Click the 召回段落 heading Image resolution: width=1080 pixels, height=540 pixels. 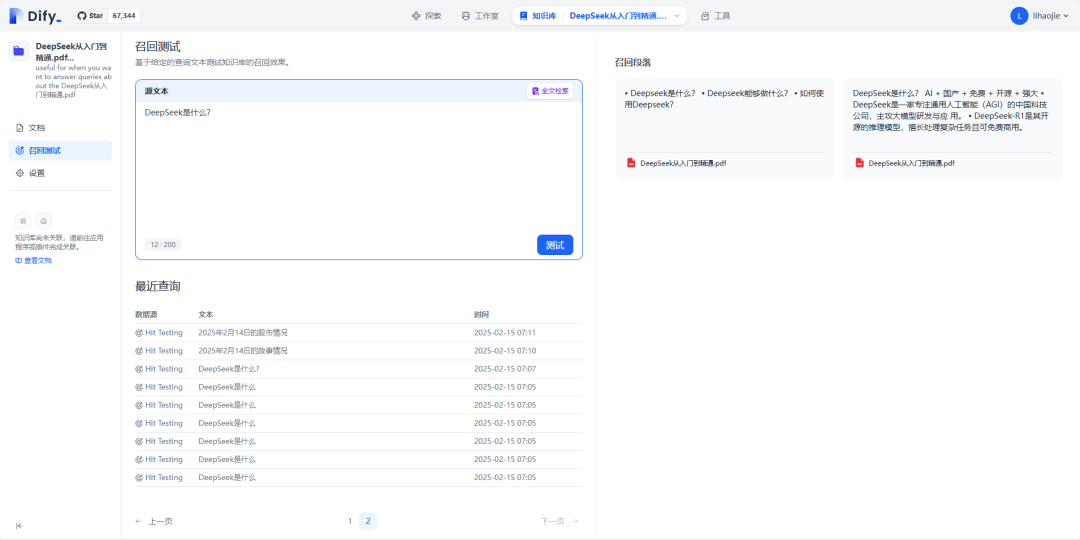pyautogui.click(x=633, y=62)
